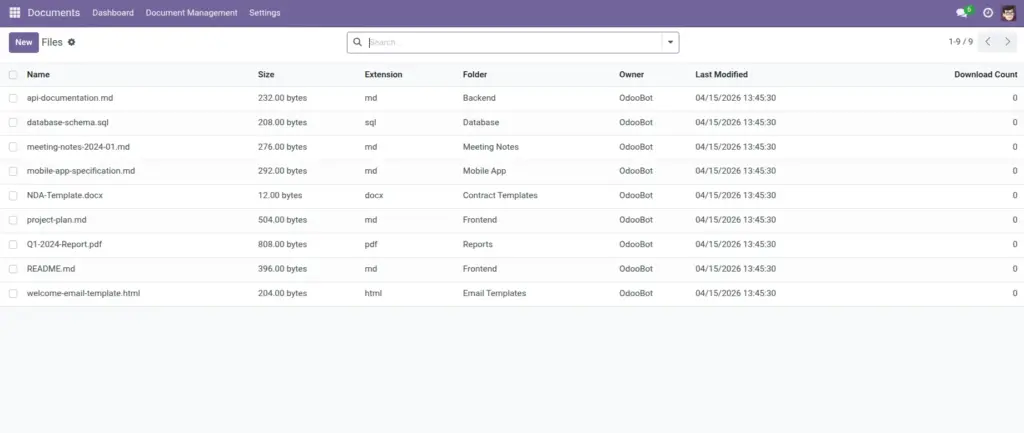
Task: Open the Dashboard menu
Action: pos(113,13)
